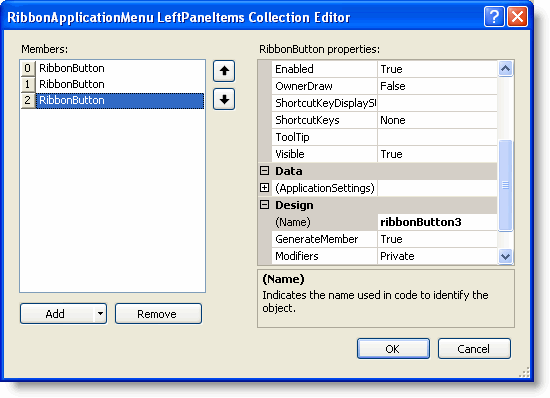The image size is (550, 398).
Task: Move selected member down with arrow button
Action: click(224, 99)
